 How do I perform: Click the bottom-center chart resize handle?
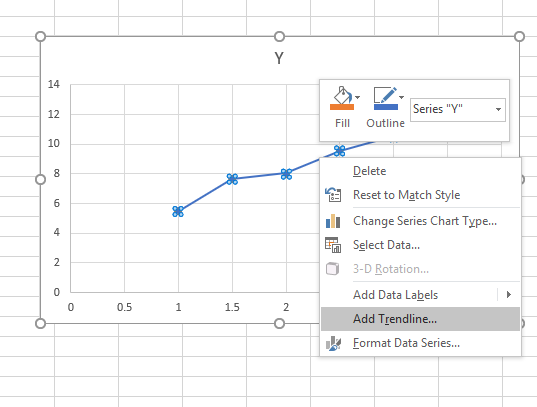[279, 323]
